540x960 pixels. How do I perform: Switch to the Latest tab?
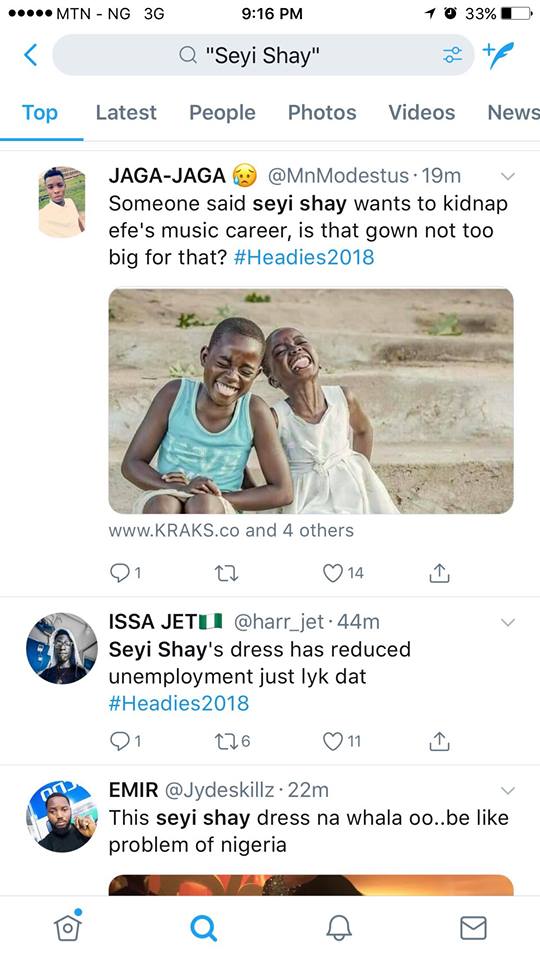(x=126, y=113)
